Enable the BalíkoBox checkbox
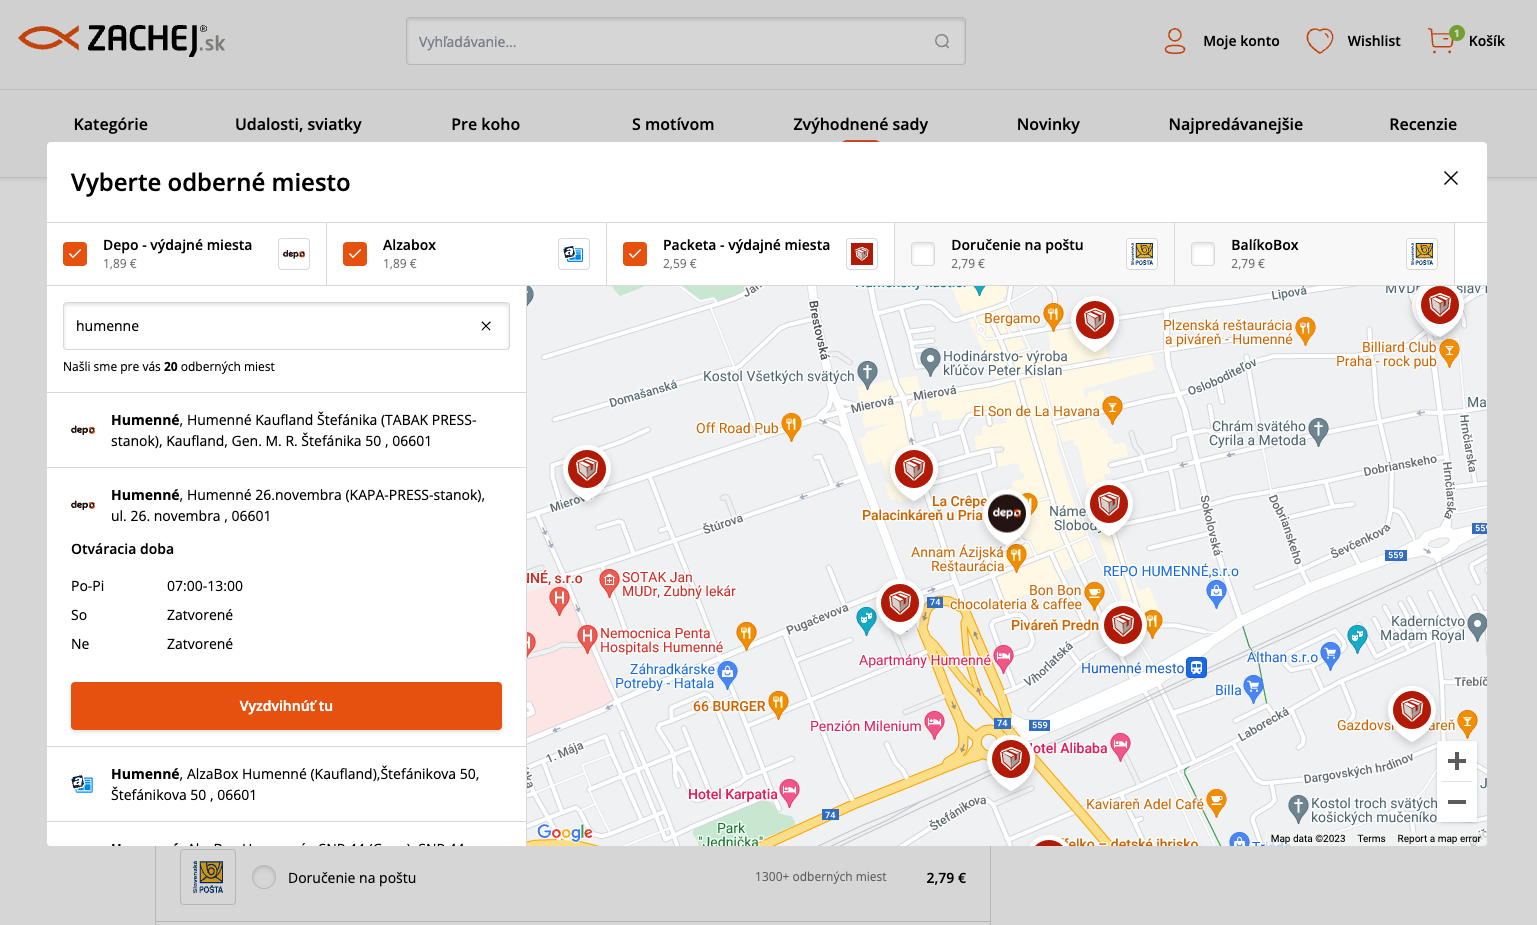Viewport: 1537px width, 925px height. pos(1203,254)
